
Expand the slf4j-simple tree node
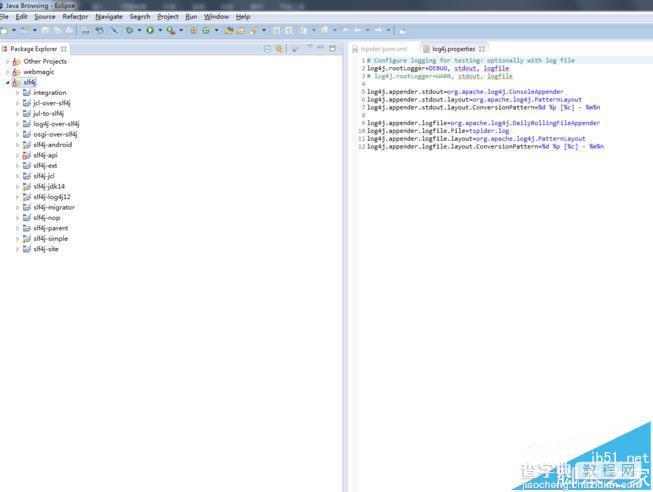point(17,239)
